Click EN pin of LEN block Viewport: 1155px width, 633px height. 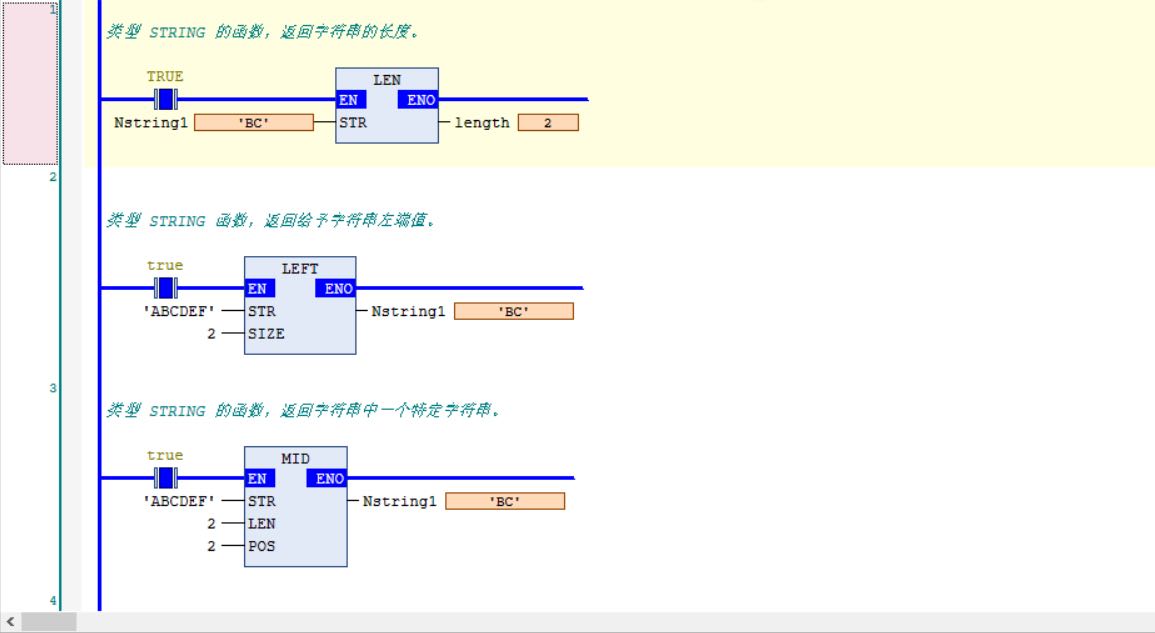(x=351, y=99)
